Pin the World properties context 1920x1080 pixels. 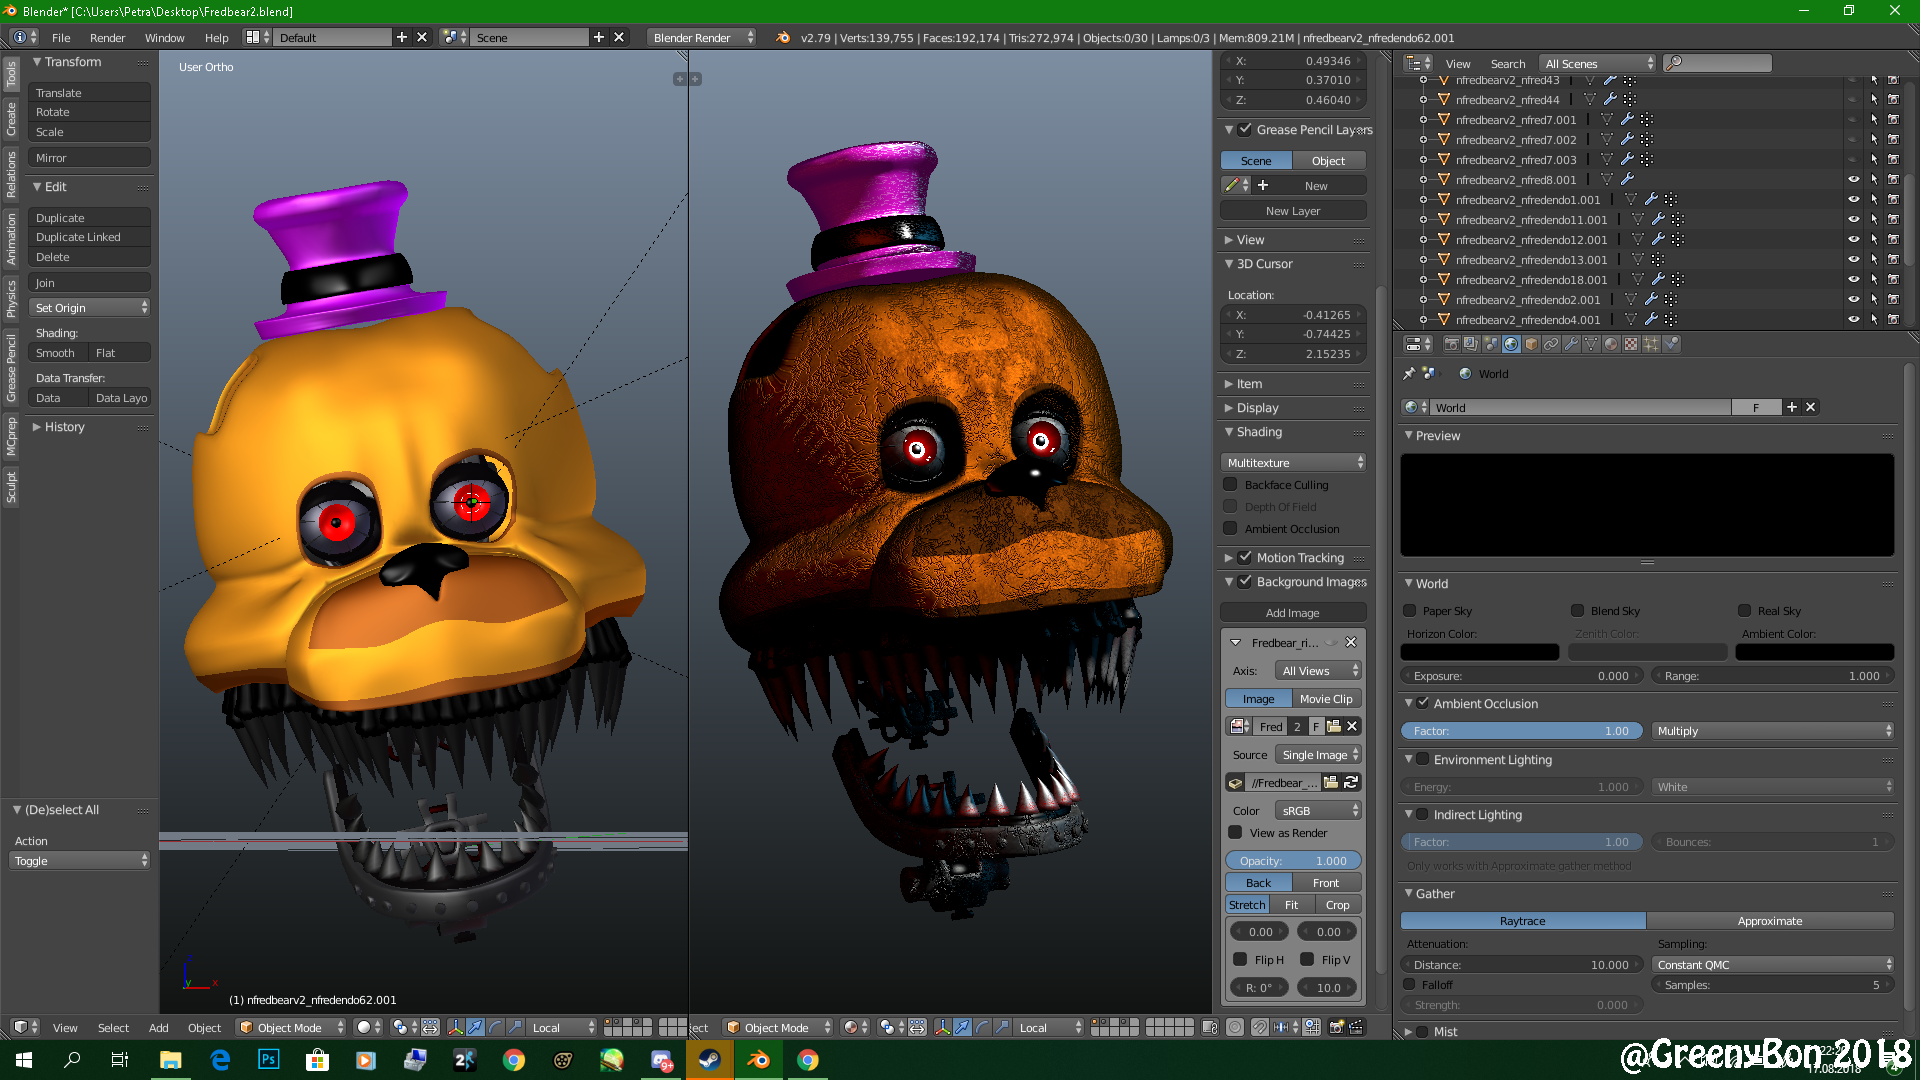(x=1409, y=373)
